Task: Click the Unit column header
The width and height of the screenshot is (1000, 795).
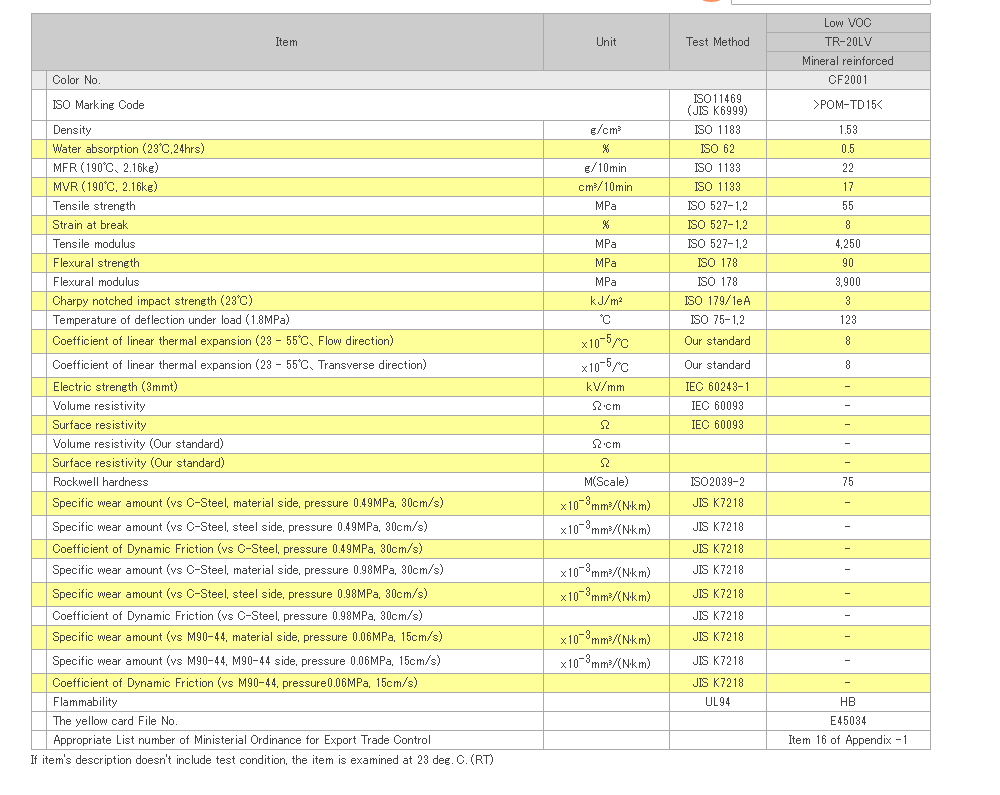Action: [x=606, y=42]
